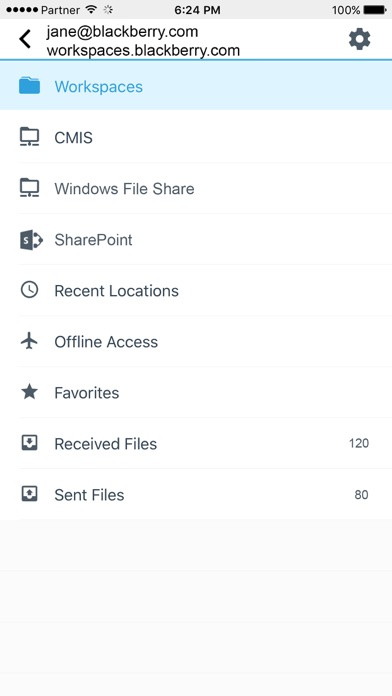Tap the Sent Files outbox icon
Screen dimensions: 392x696
[x=29, y=494]
